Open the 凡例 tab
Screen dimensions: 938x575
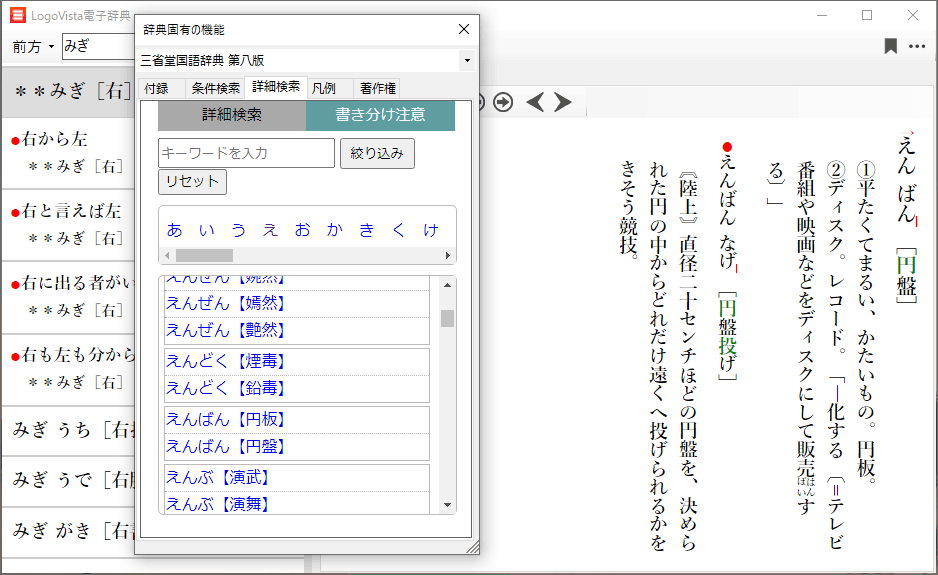324,88
